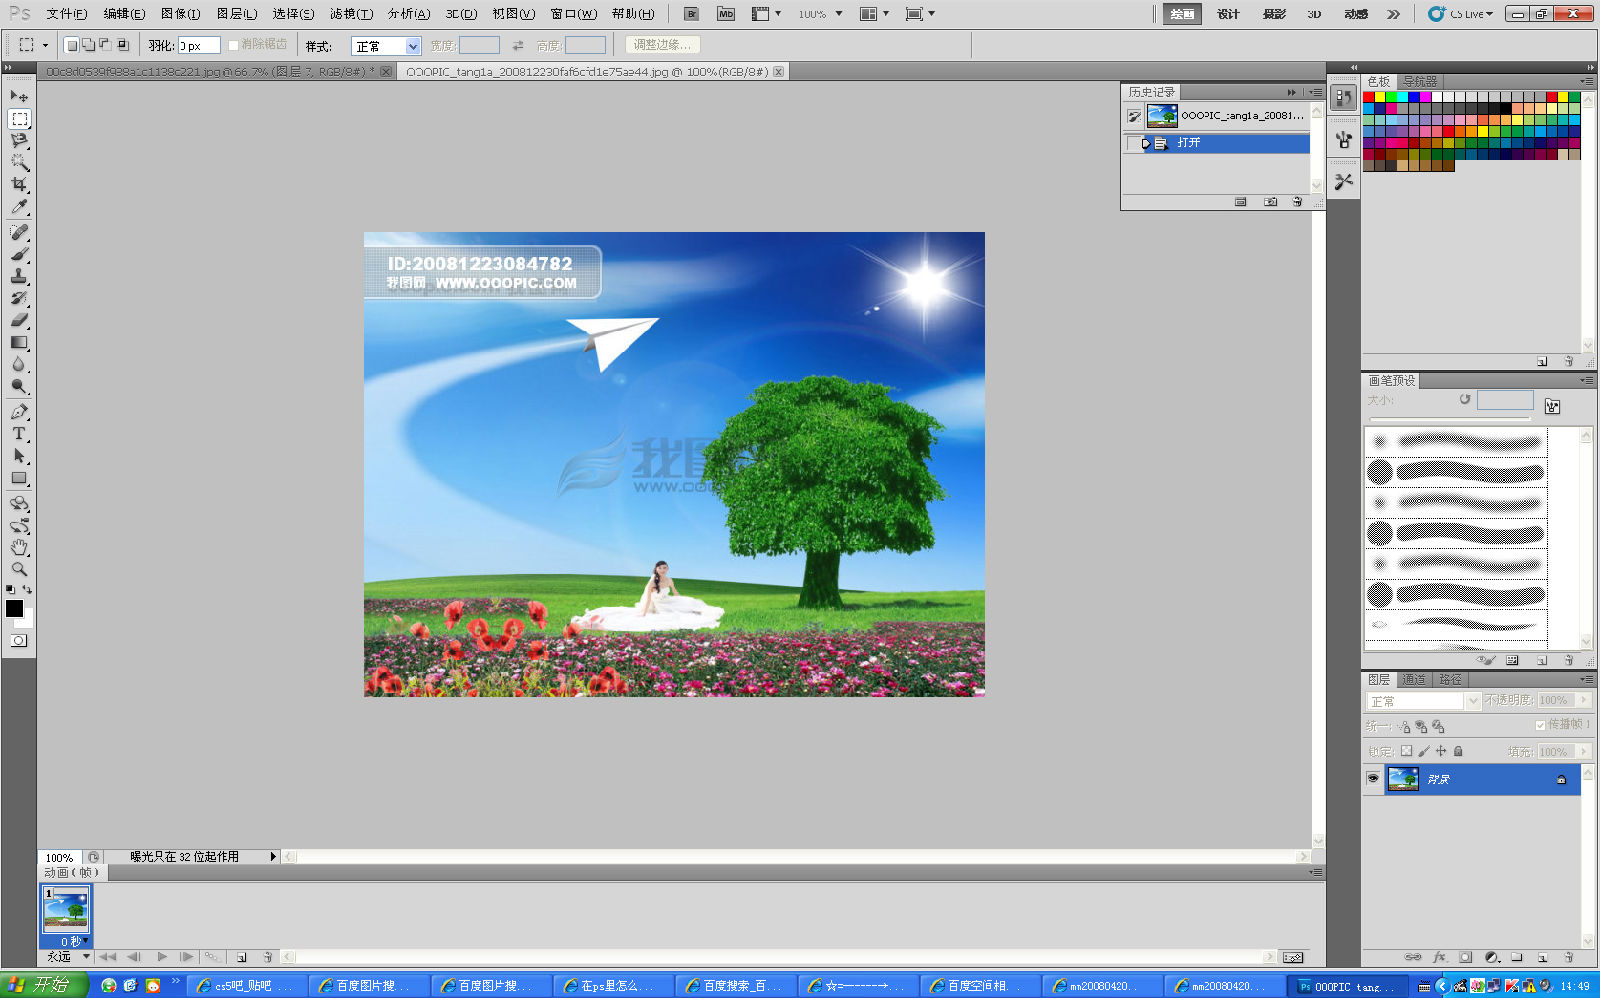Choose the Subtract from Selection mode button
Image resolution: width=1600 pixels, height=998 pixels.
106,45
